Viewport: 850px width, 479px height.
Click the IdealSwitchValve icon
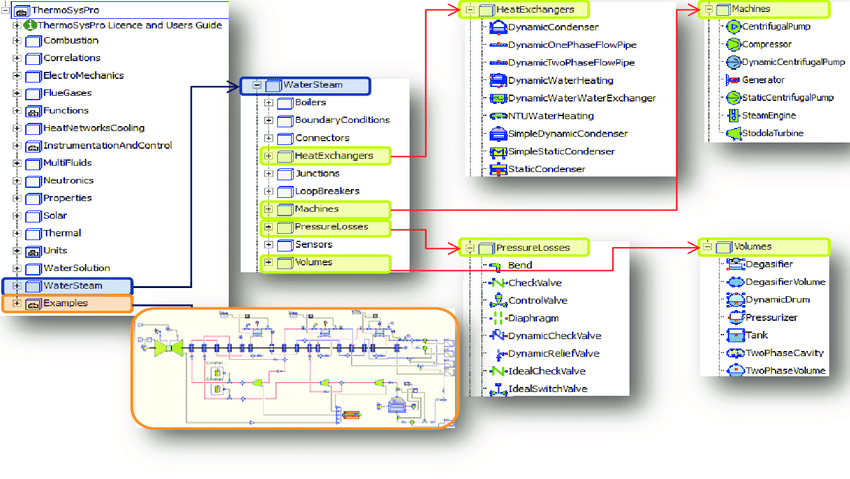click(498, 389)
